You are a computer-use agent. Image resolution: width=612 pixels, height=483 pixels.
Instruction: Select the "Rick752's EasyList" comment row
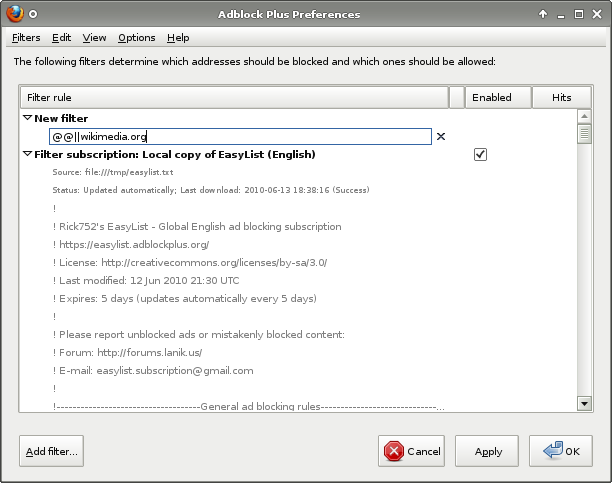click(x=299, y=226)
